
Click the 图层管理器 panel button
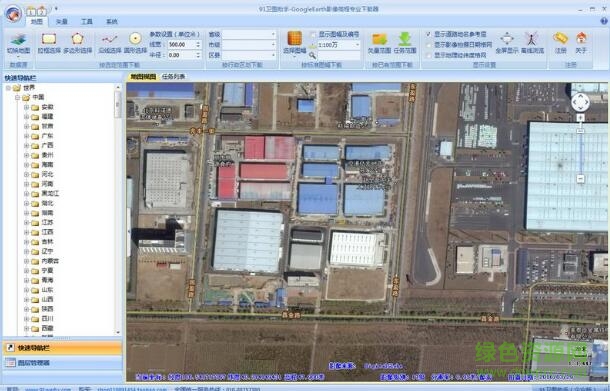(62, 363)
